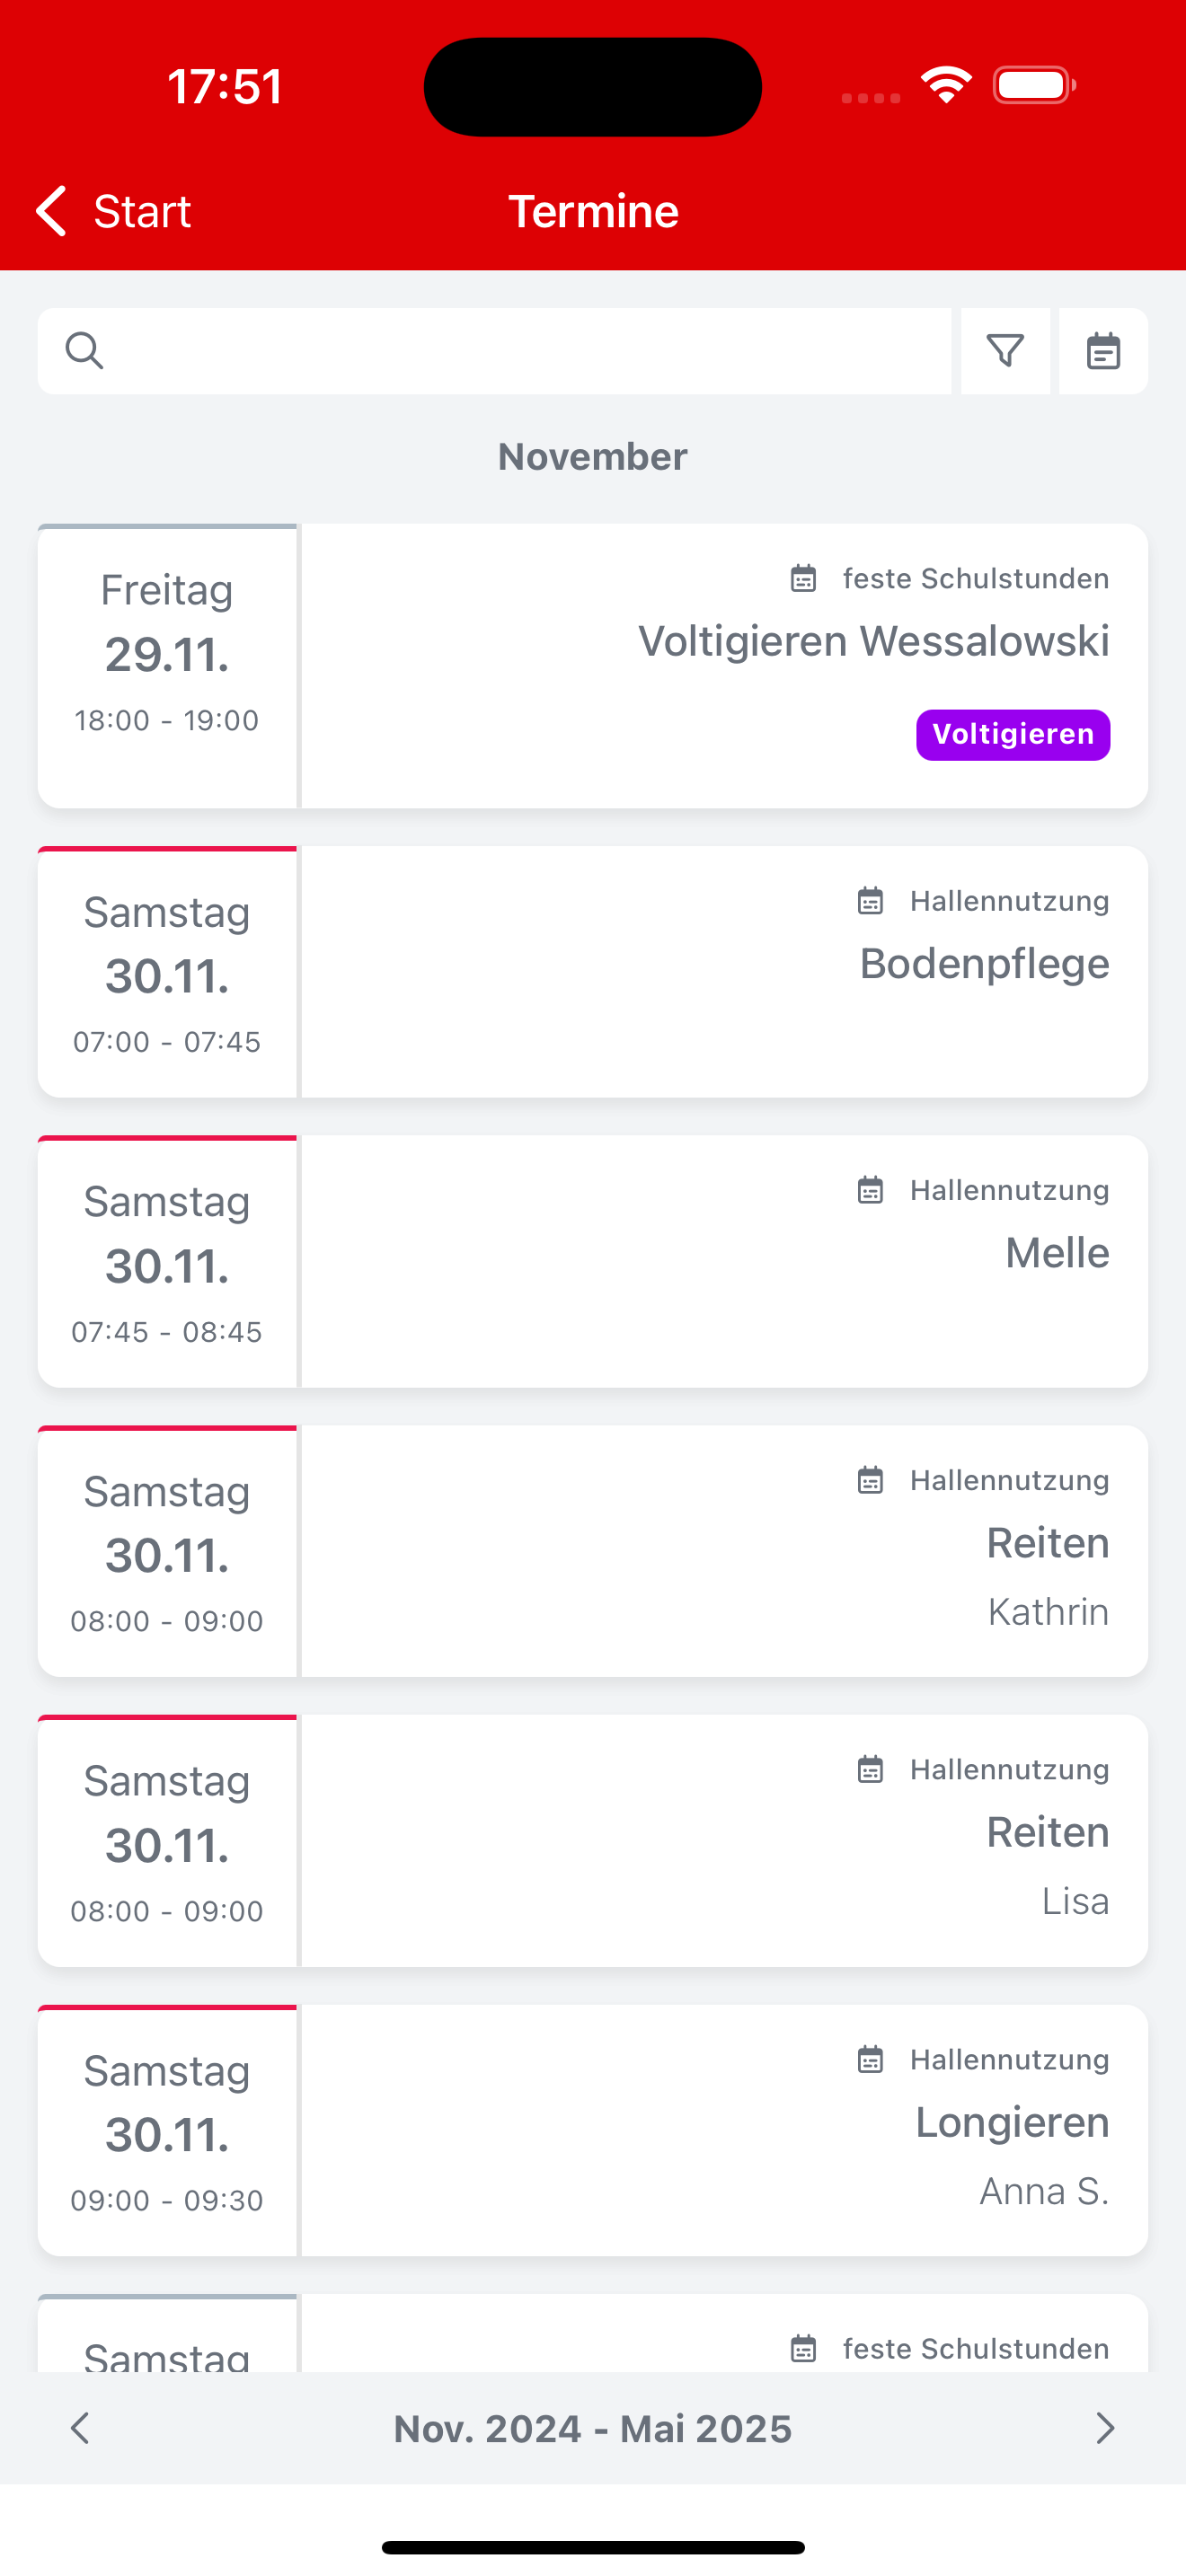Image resolution: width=1186 pixels, height=2576 pixels.
Task: Go to previous date range arrow
Action: [80, 2428]
